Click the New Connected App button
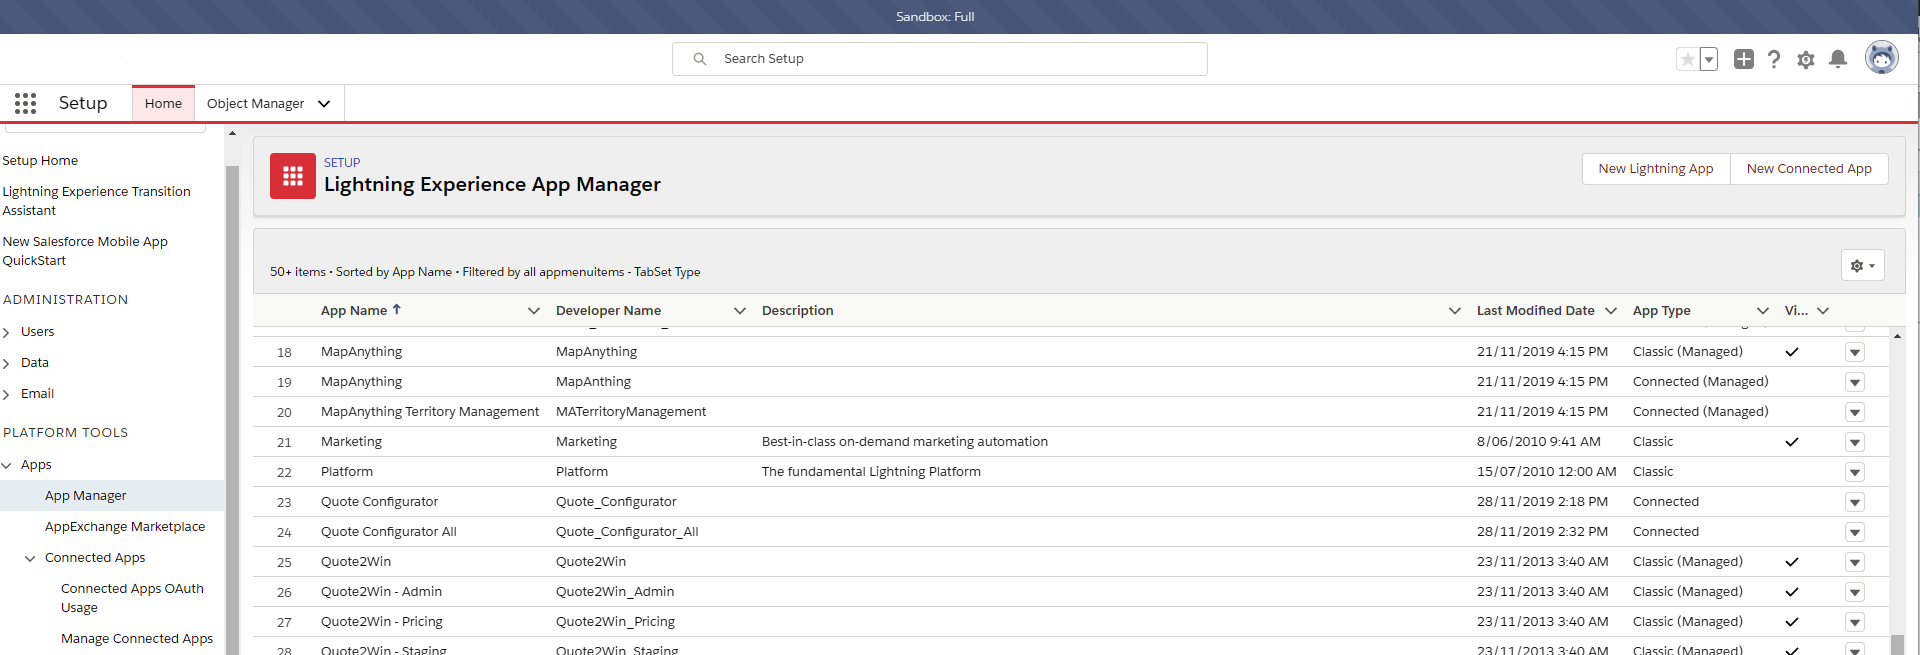The image size is (1920, 655). [1808, 169]
